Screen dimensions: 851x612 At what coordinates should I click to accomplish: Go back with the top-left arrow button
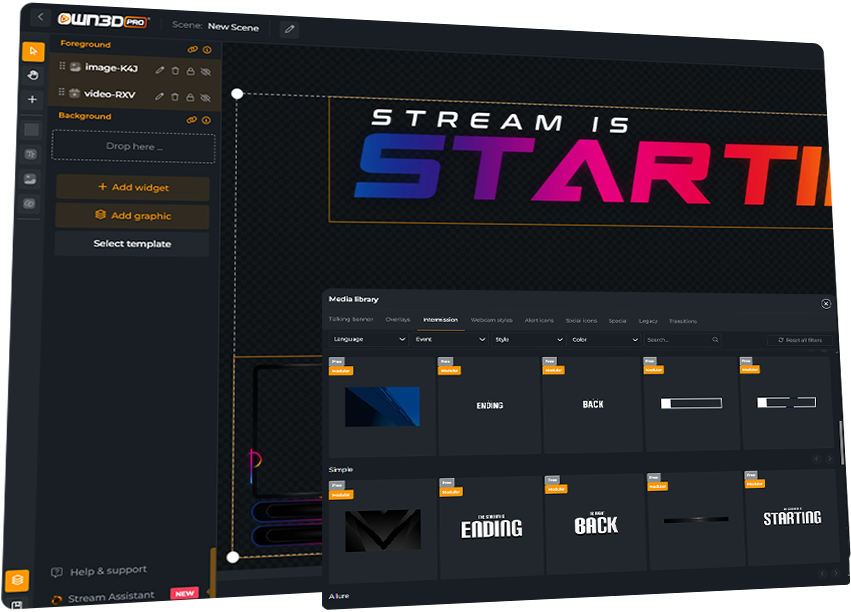[x=40, y=17]
